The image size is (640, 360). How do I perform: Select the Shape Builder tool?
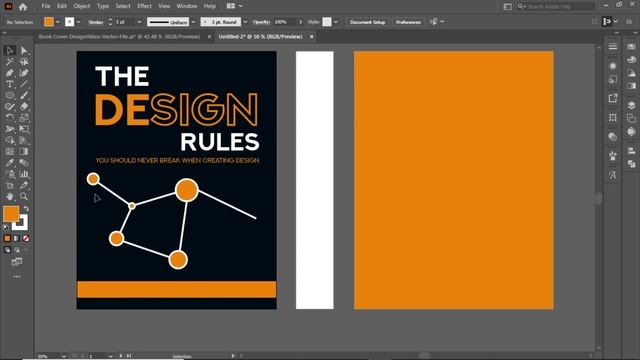pyautogui.click(x=10, y=140)
